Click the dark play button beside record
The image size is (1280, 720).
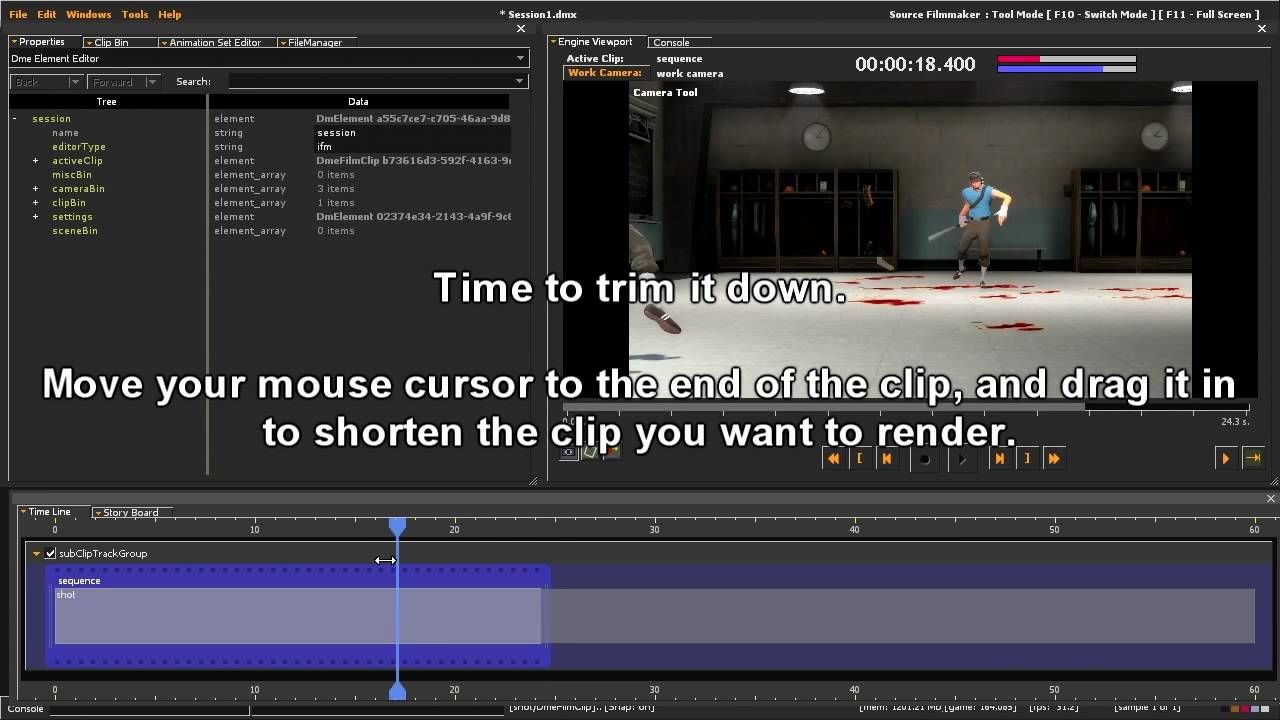pyautogui.click(x=962, y=459)
